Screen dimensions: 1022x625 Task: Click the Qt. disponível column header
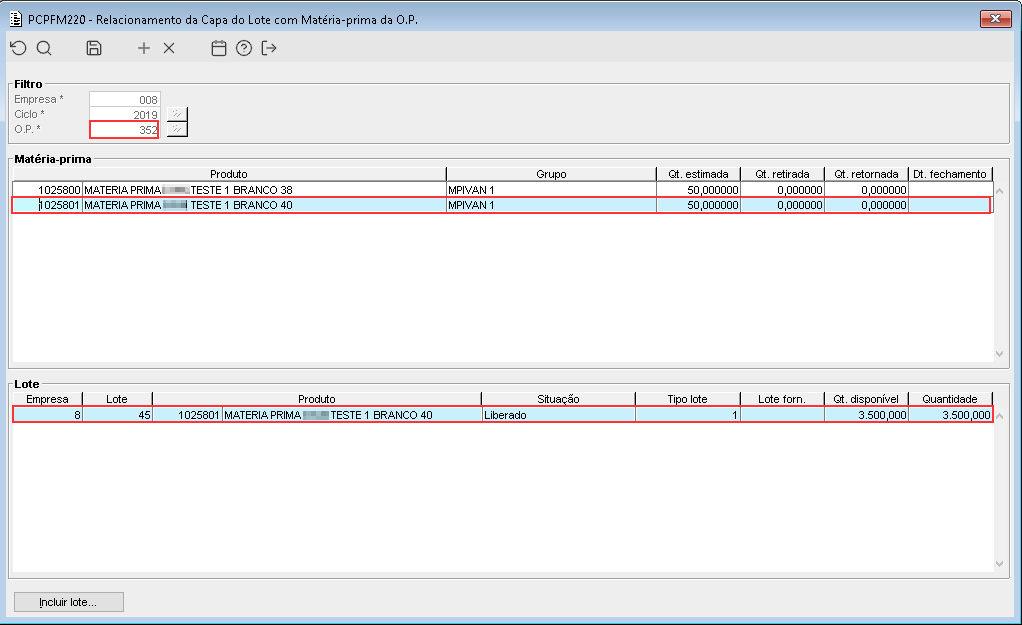coord(866,399)
